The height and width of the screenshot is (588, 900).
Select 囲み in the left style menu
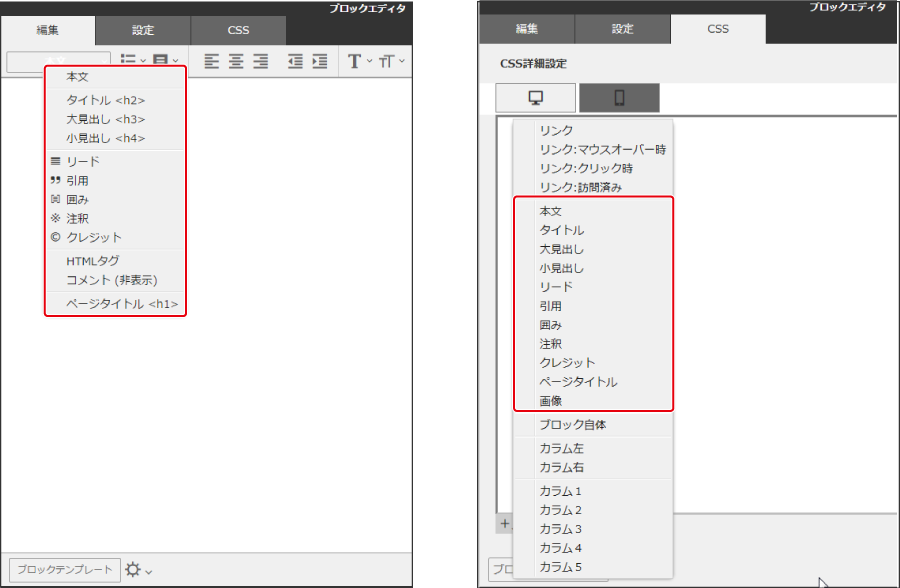pos(115,200)
